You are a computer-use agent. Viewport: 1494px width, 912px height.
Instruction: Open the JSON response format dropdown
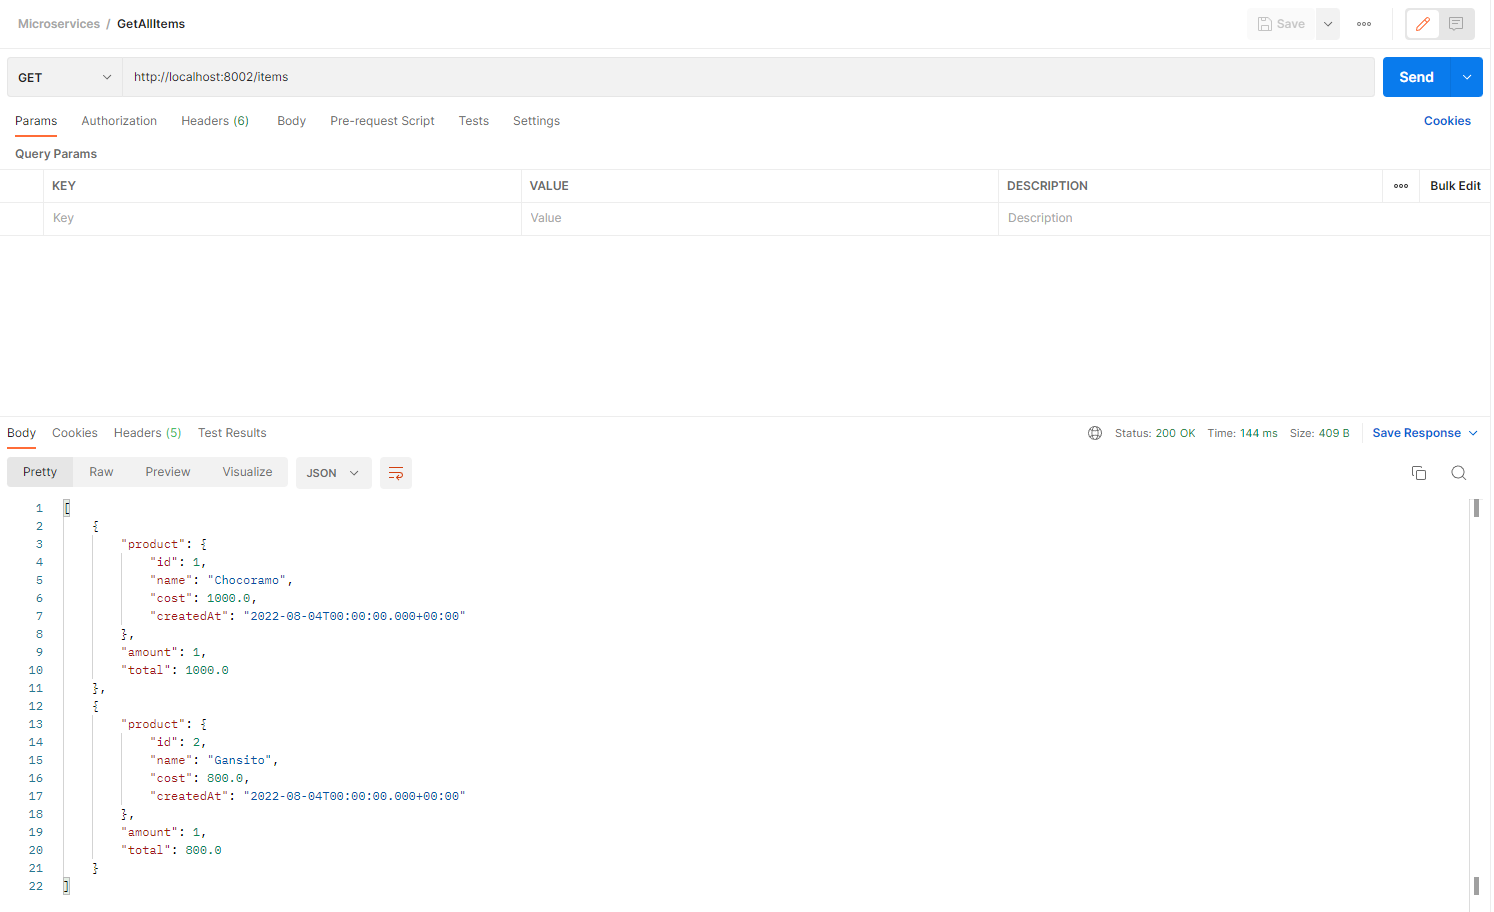point(333,472)
